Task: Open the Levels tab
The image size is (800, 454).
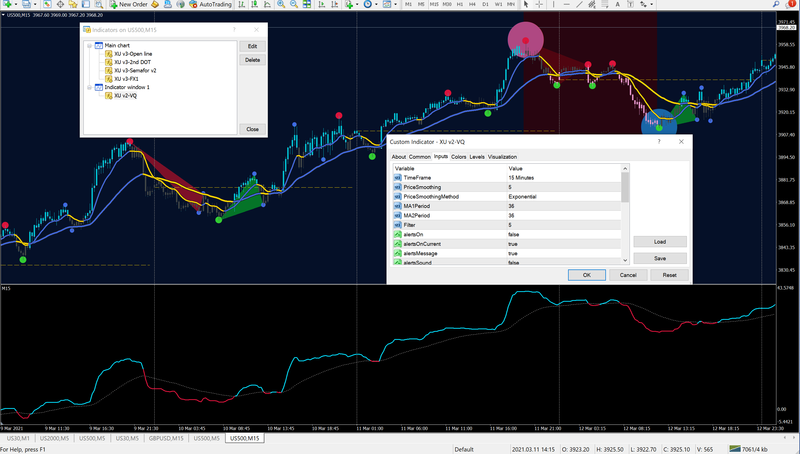Action: coord(477,157)
